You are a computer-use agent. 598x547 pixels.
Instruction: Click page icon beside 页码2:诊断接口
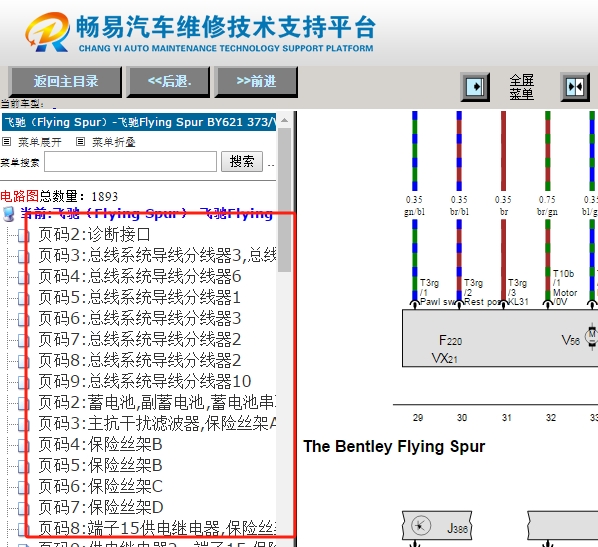pos(23,236)
